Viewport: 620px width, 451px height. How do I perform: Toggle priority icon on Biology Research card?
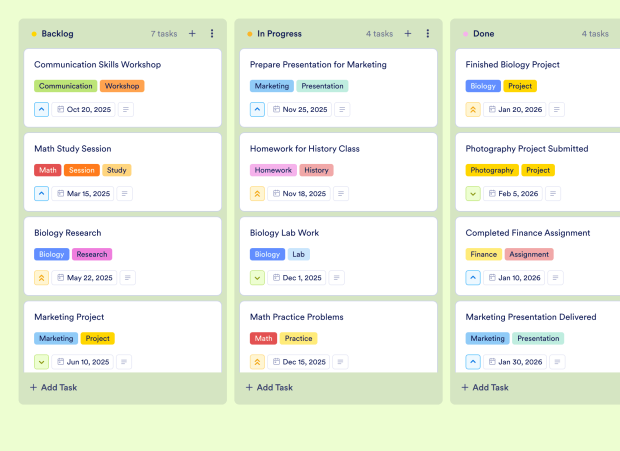point(42,278)
